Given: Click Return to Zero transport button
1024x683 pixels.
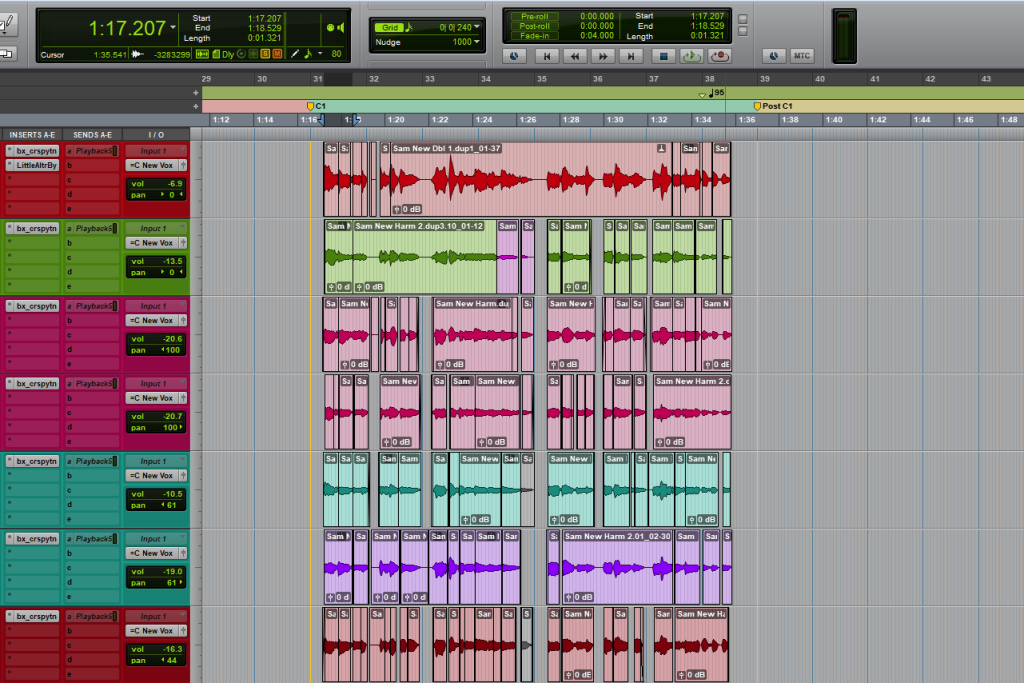Looking at the screenshot, I should coord(545,57).
